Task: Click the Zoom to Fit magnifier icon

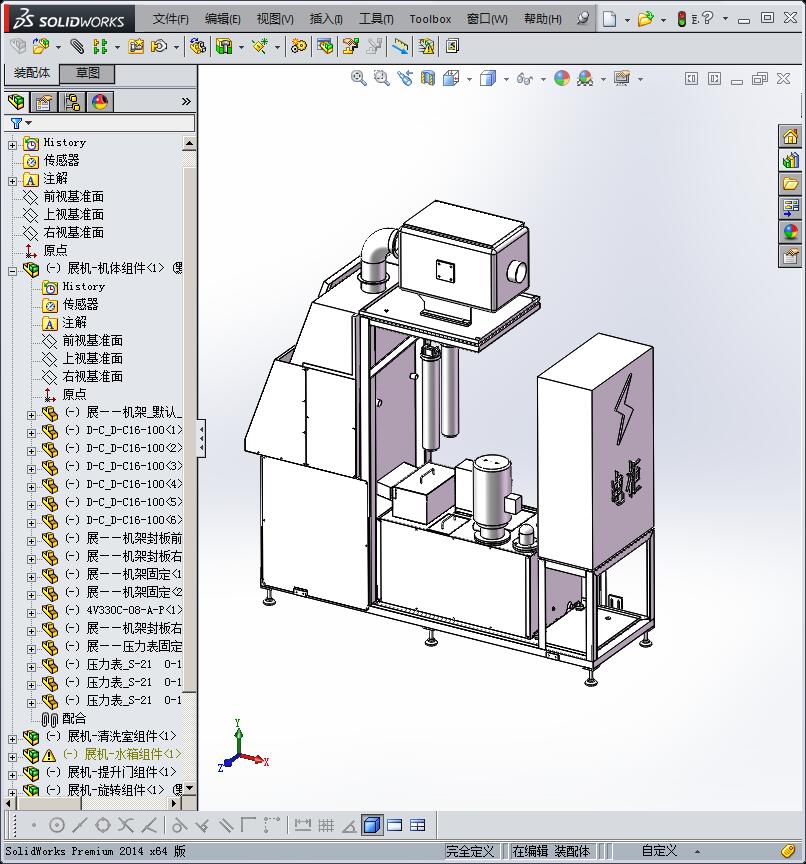Action: coord(359,78)
